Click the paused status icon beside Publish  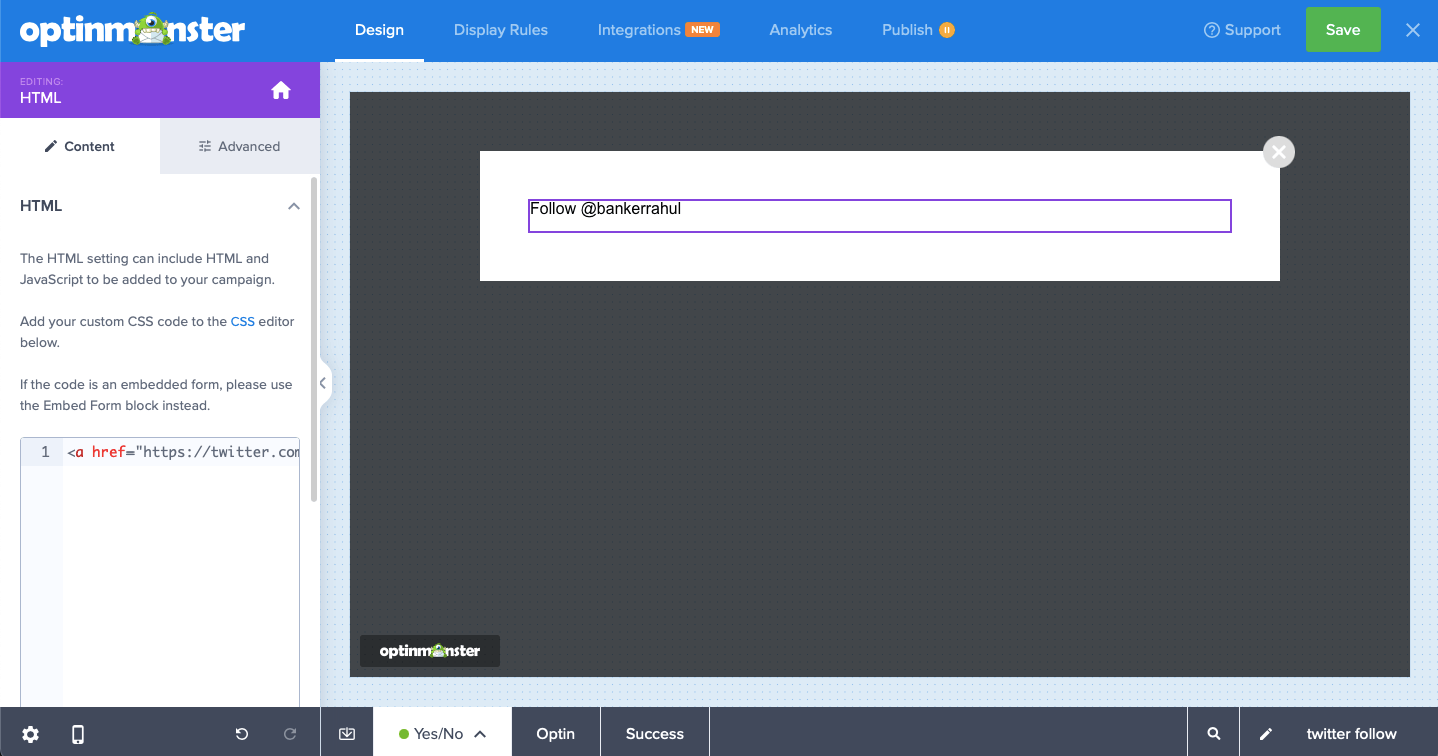click(947, 30)
